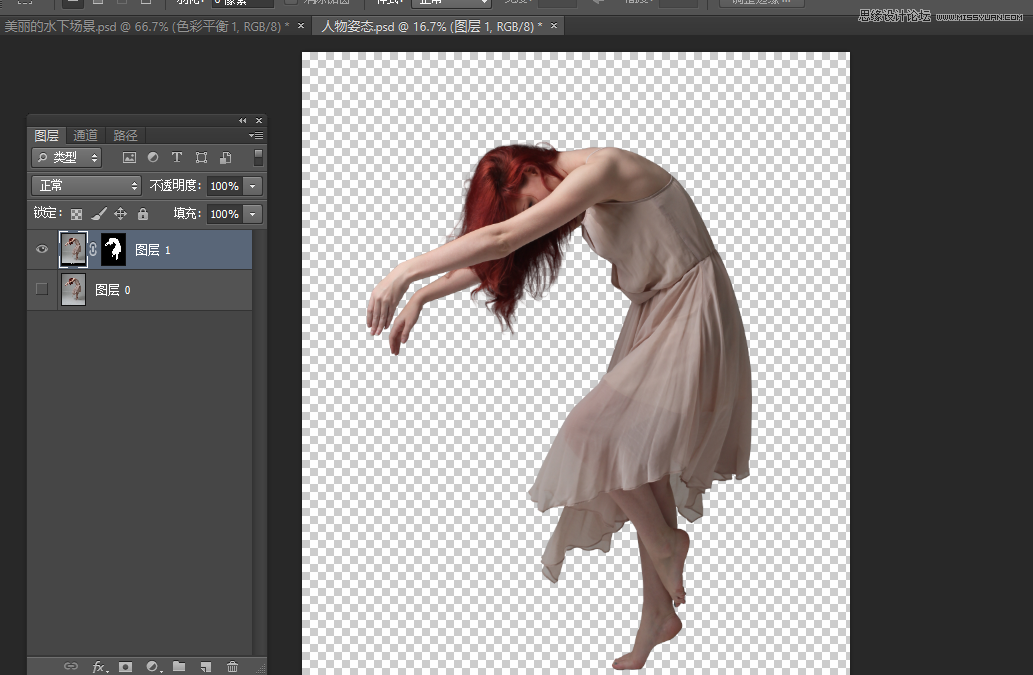Click the link layers chain icon
The image size is (1033, 675).
(x=70, y=666)
